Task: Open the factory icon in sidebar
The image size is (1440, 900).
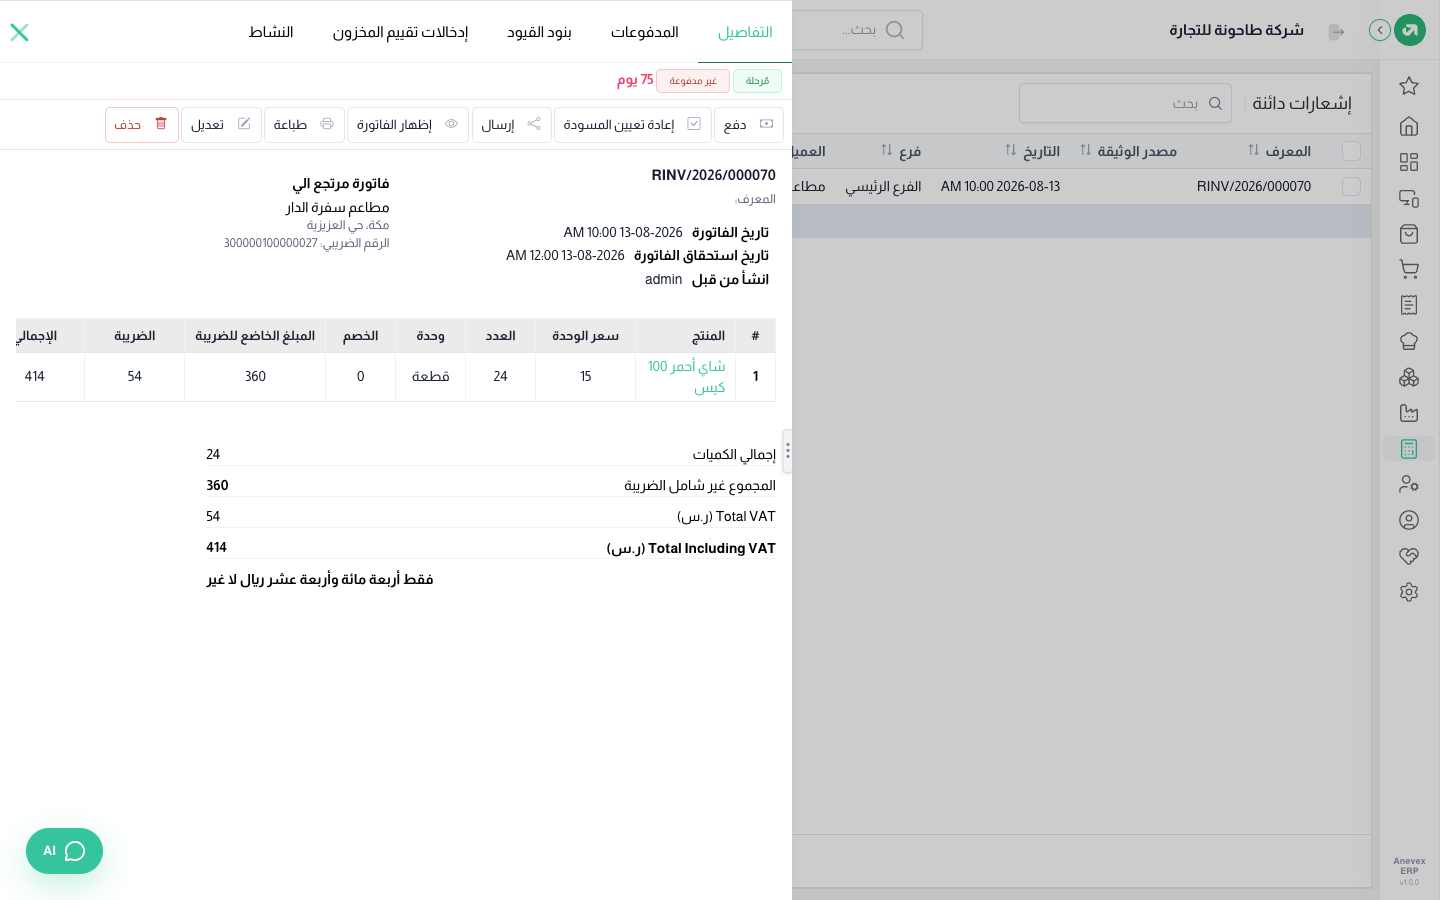Action: [1409, 413]
